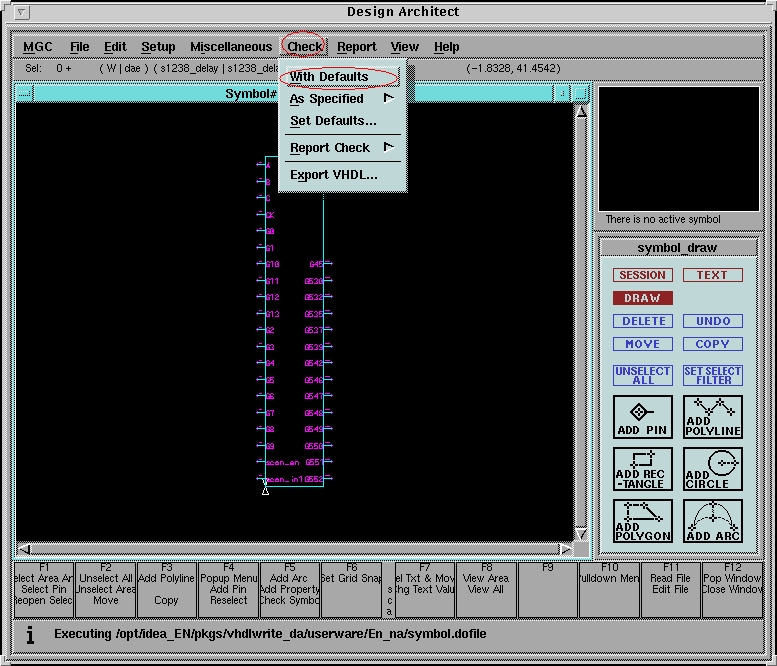The height and width of the screenshot is (666, 777).
Task: Click the horizontal scrollbar under the canvas
Action: [295, 549]
